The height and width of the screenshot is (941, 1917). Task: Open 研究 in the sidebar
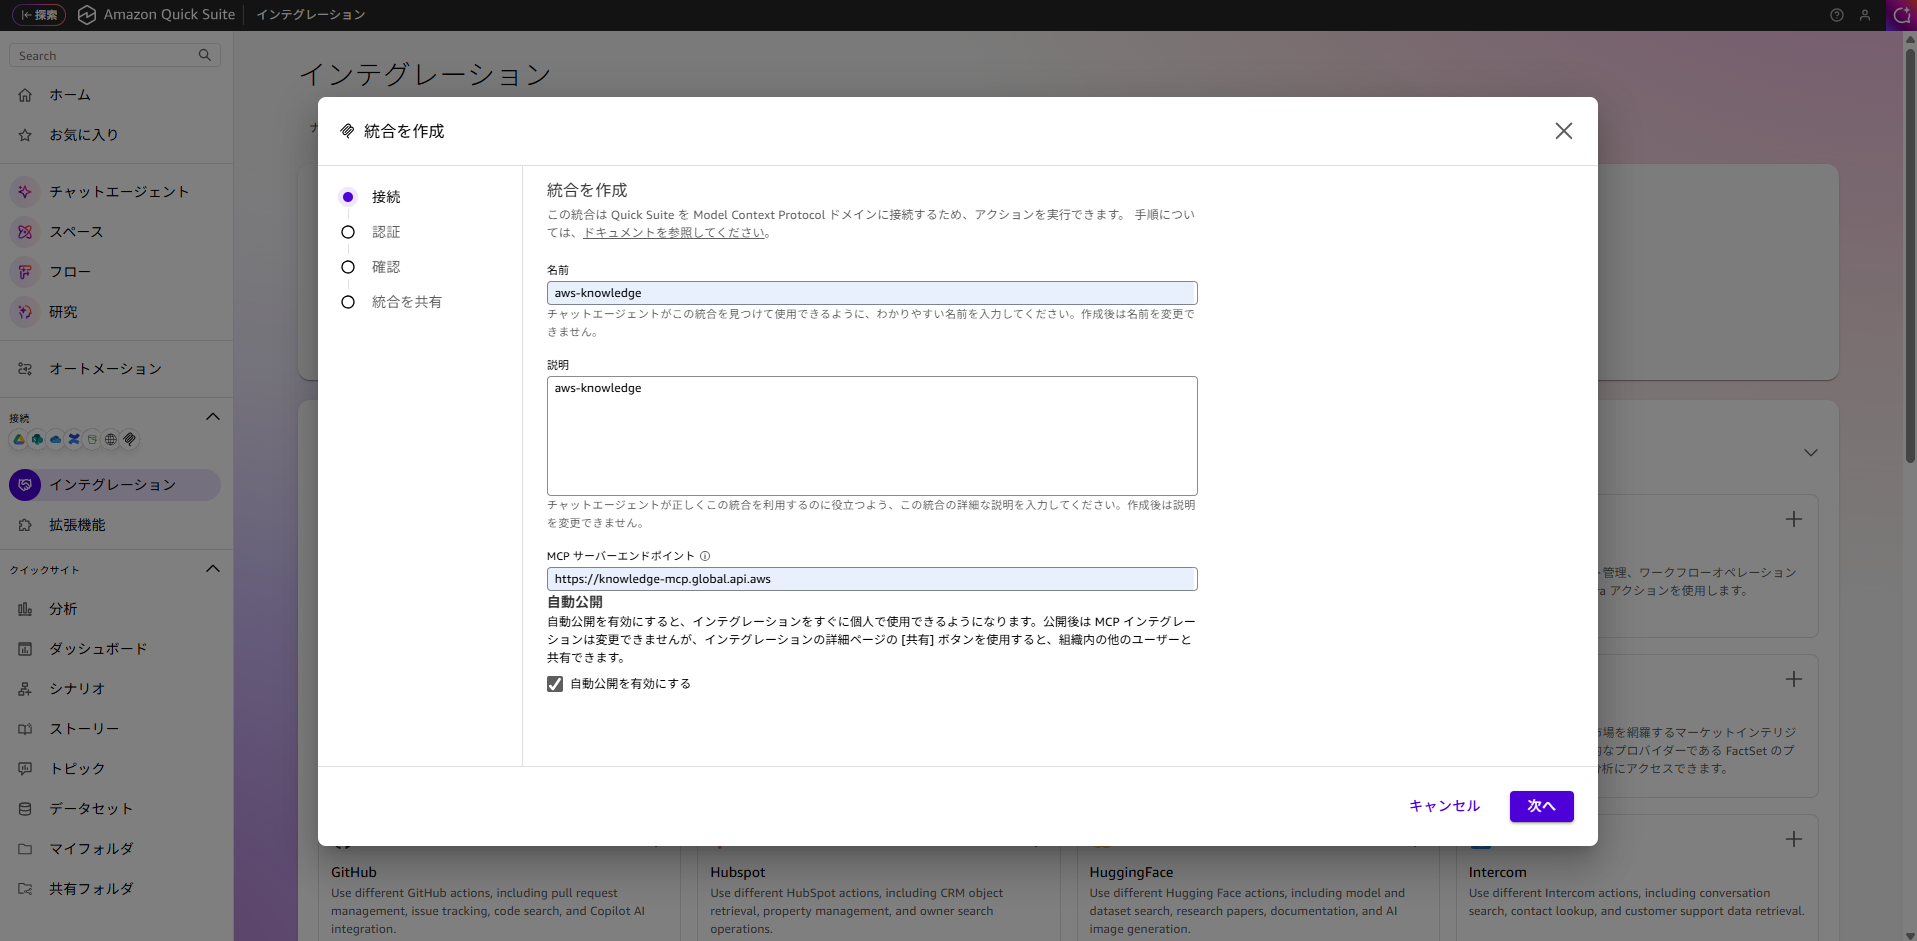[63, 312]
